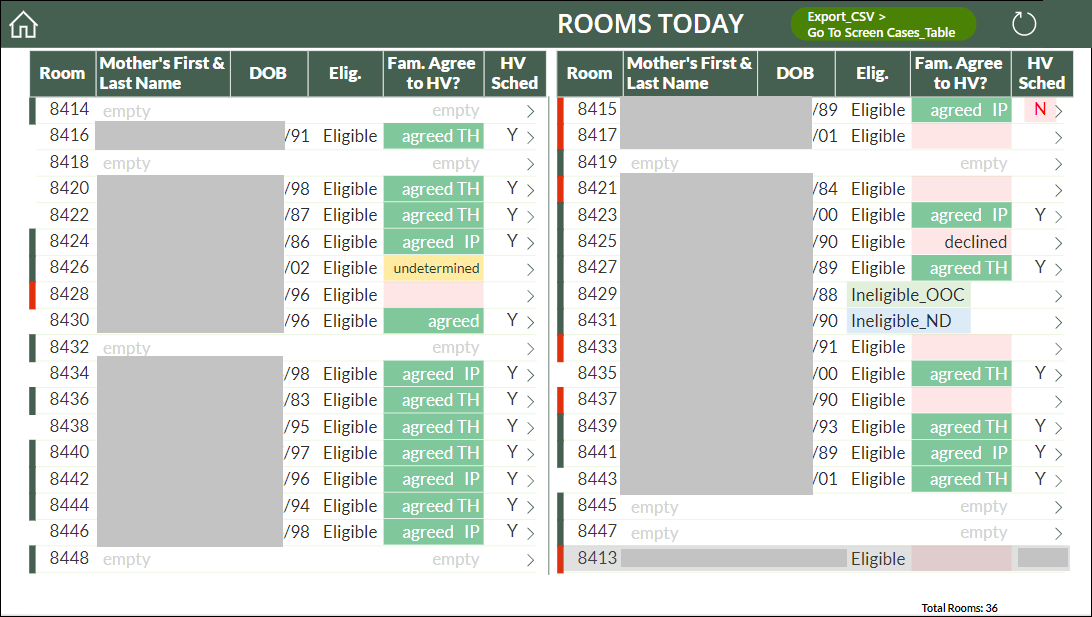Open room 8428 details arrow
Image resolution: width=1092 pixels, height=617 pixels.
pos(531,296)
